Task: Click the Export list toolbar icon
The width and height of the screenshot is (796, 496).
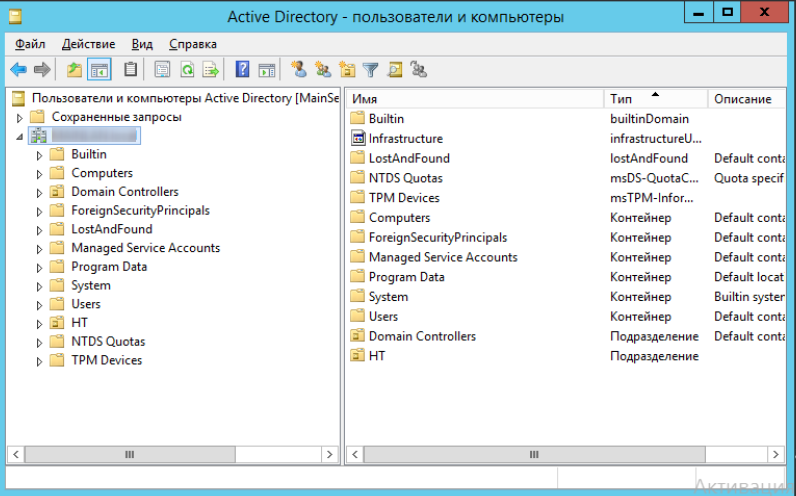Action: [x=211, y=70]
